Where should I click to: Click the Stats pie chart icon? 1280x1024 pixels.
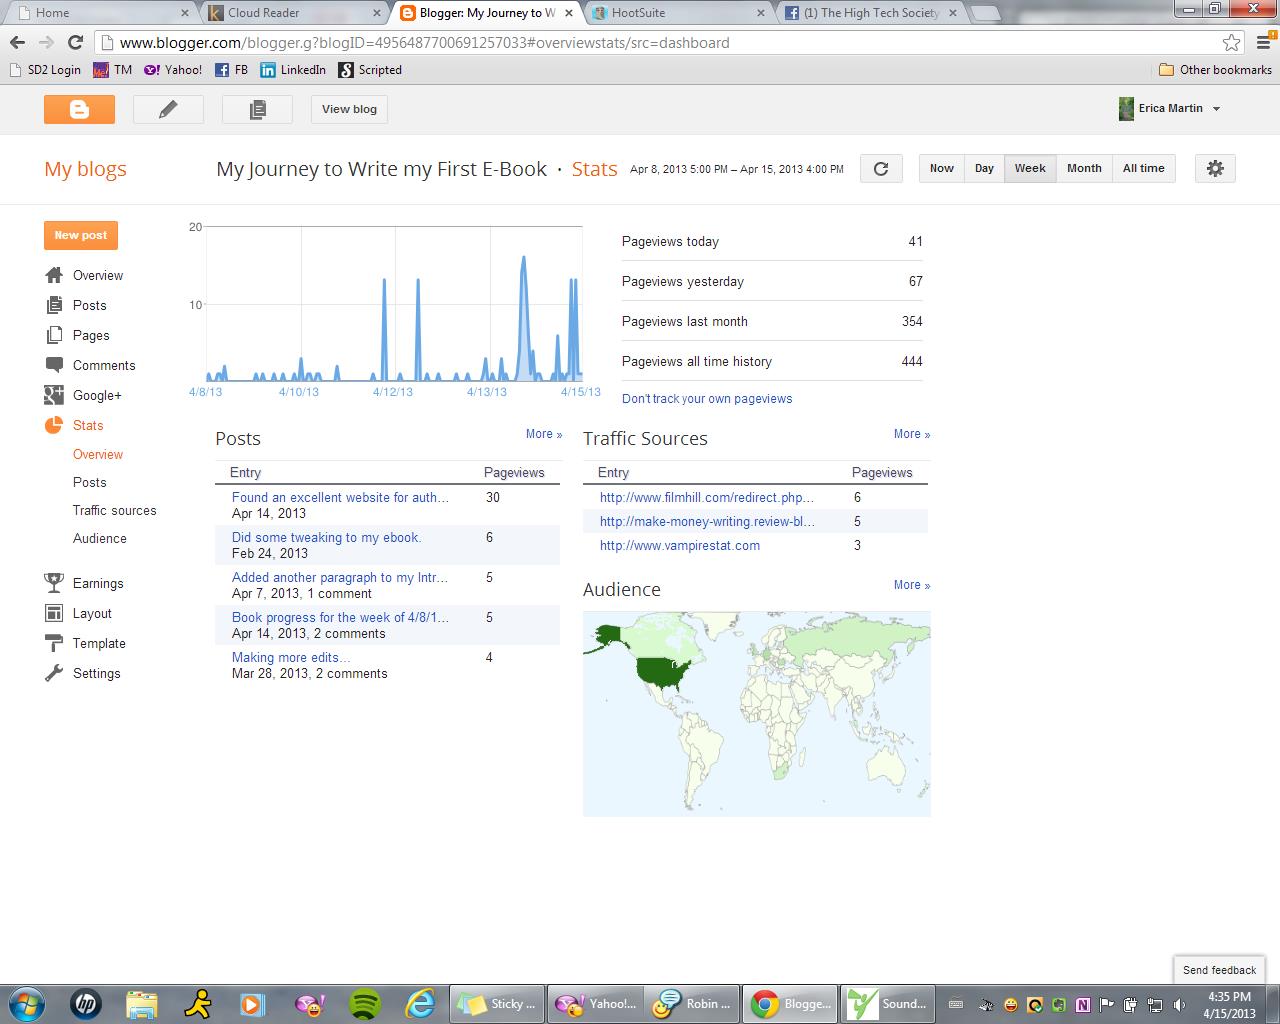pyautogui.click(x=54, y=425)
